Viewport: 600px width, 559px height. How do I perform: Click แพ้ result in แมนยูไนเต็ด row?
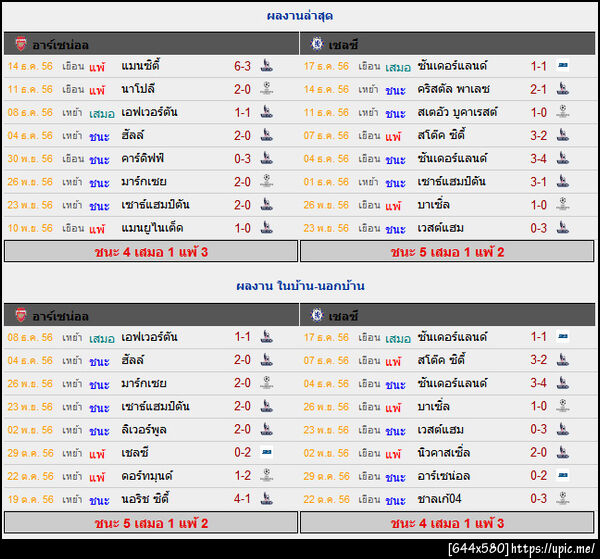97,229
